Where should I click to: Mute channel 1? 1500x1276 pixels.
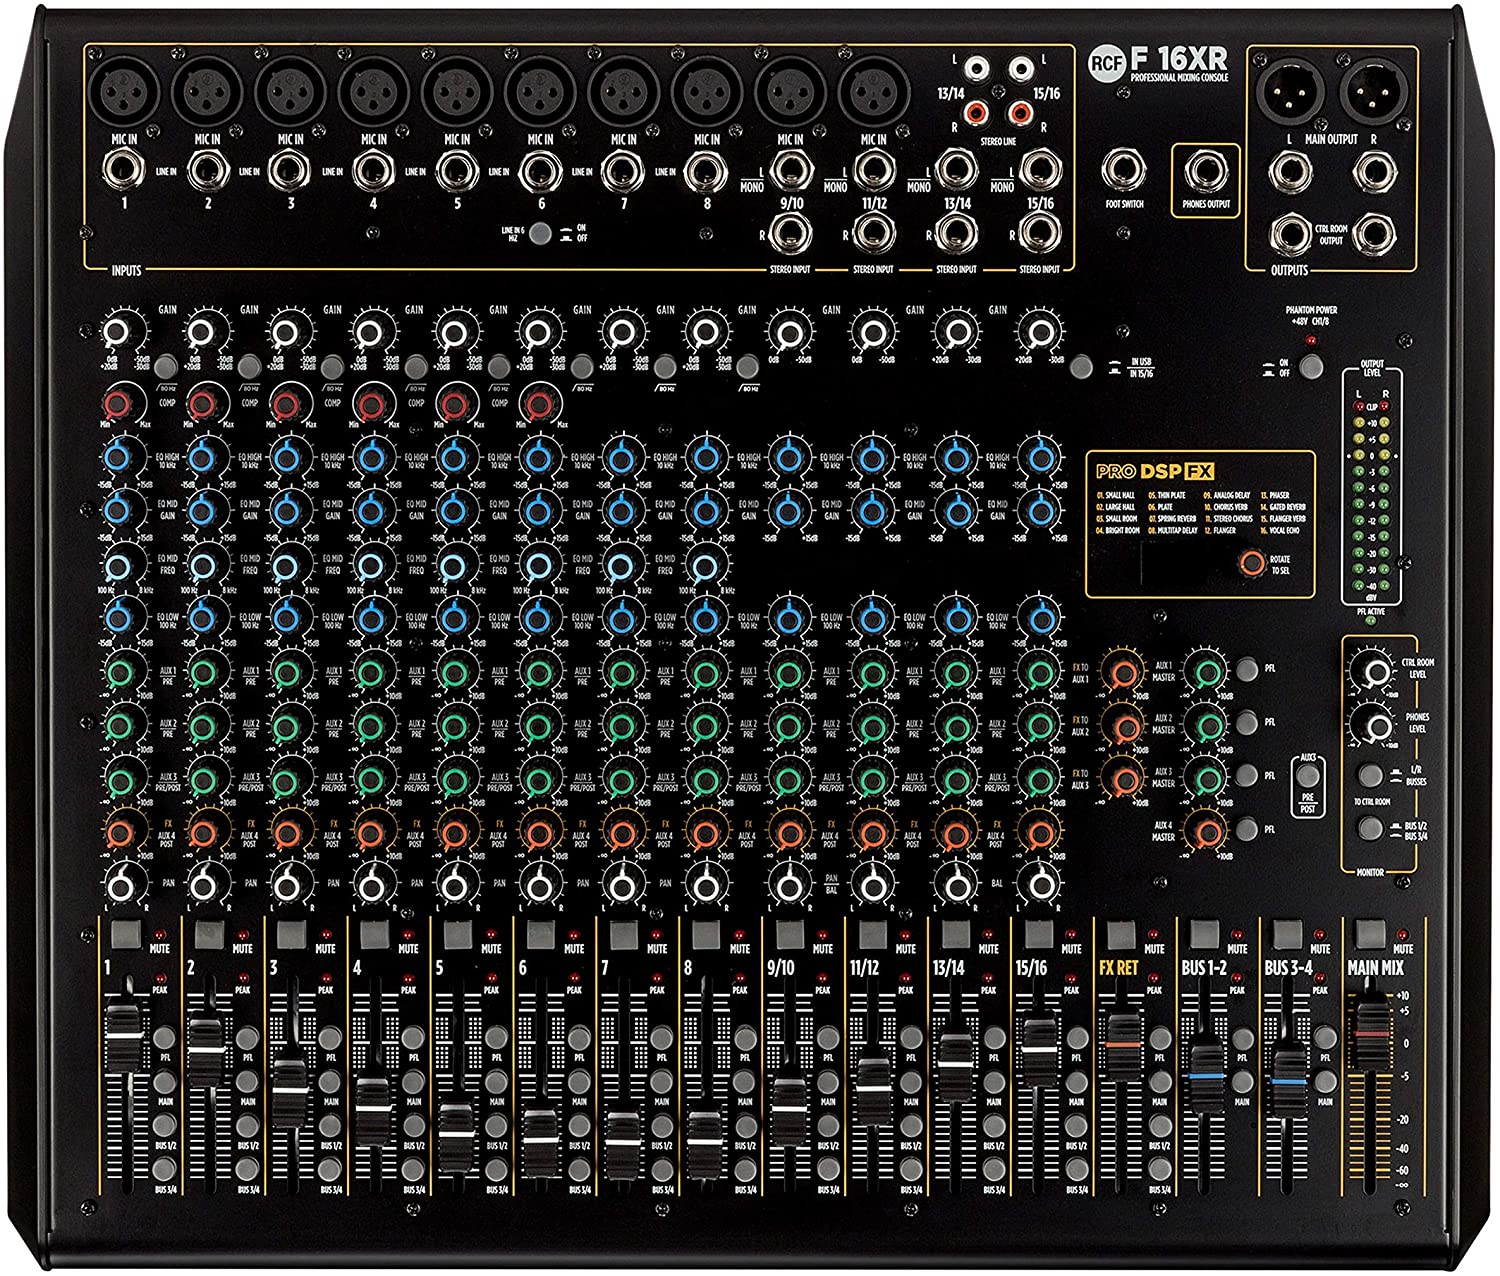point(126,935)
